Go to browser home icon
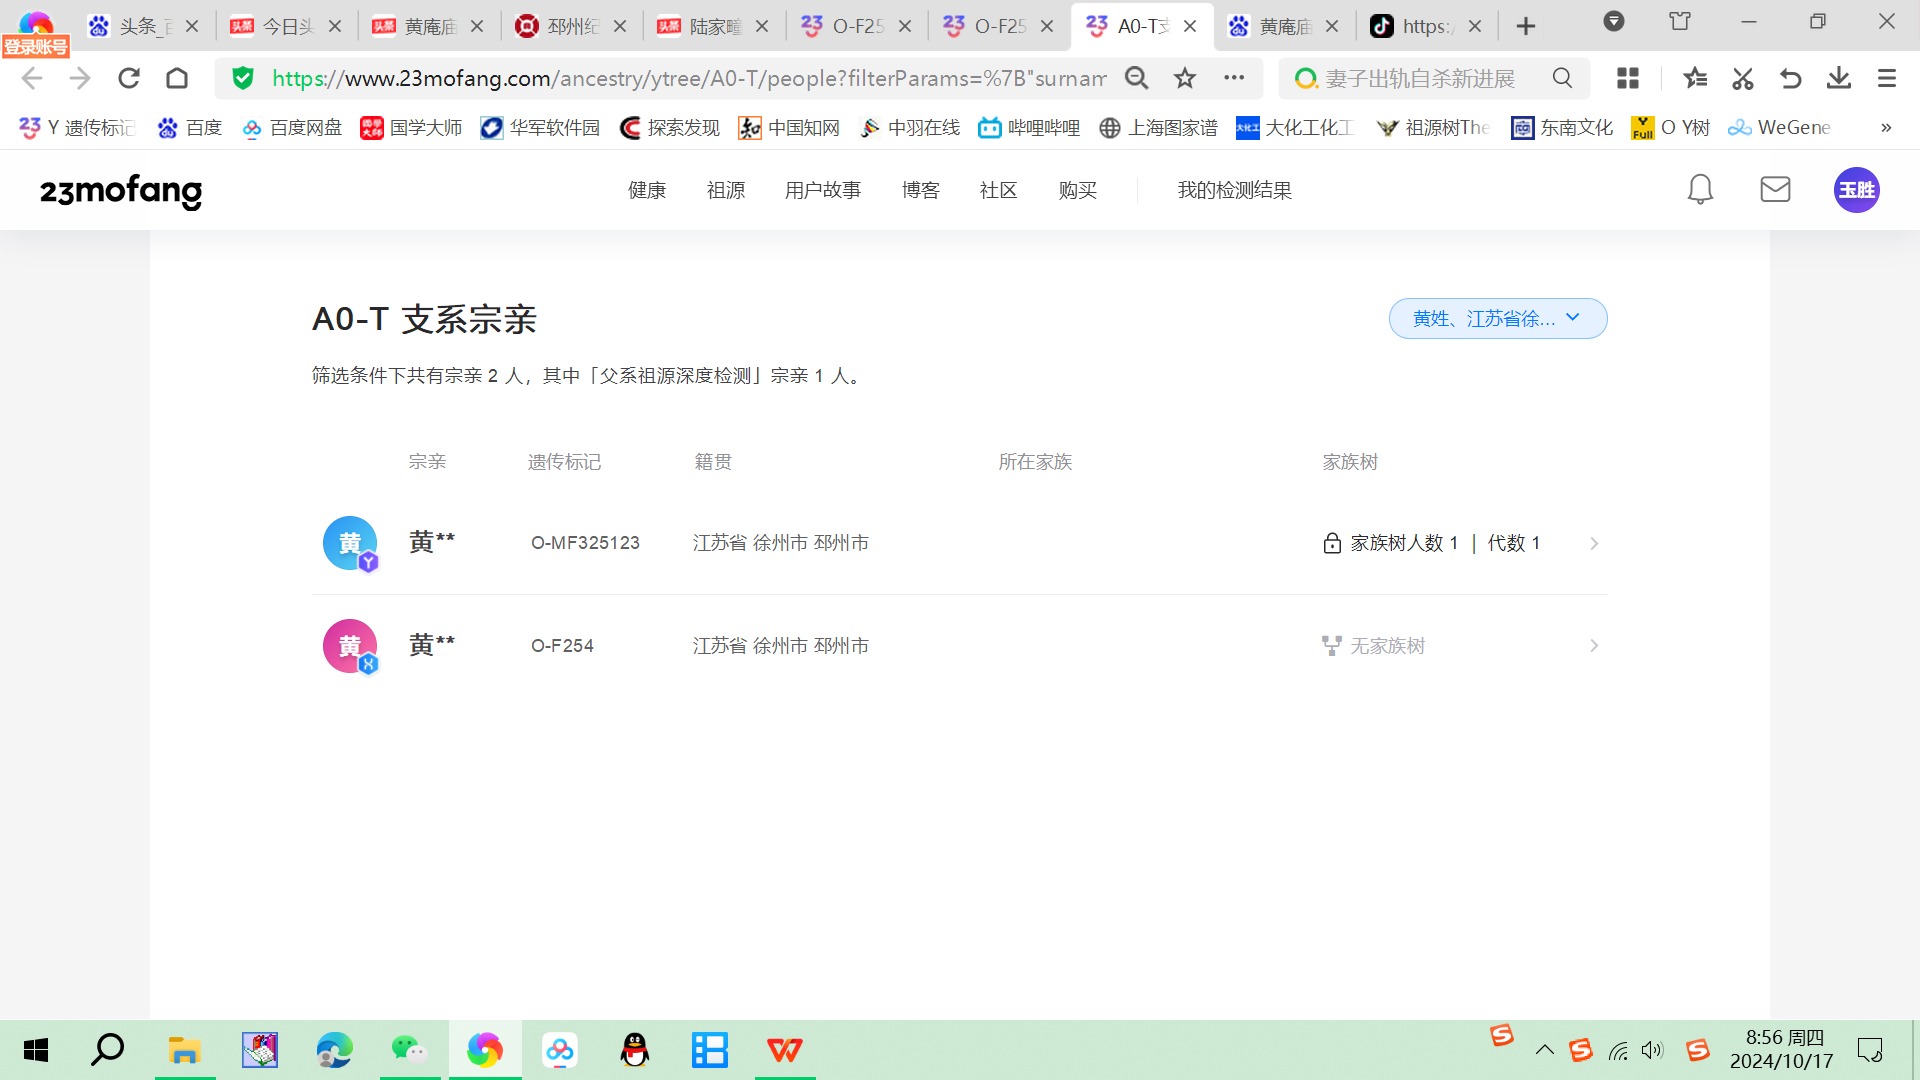 tap(177, 78)
